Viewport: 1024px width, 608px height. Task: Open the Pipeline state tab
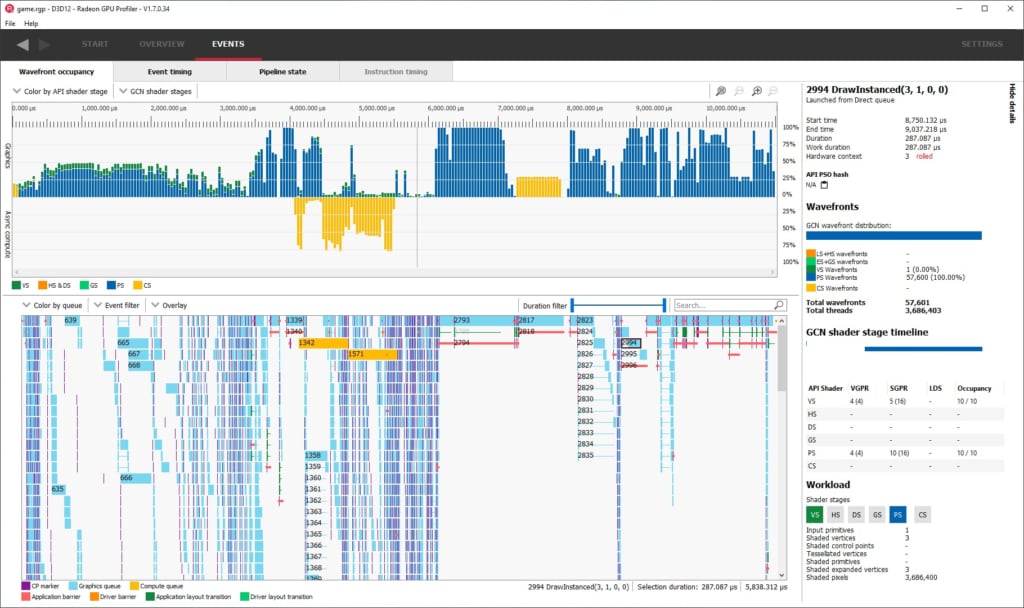283,72
